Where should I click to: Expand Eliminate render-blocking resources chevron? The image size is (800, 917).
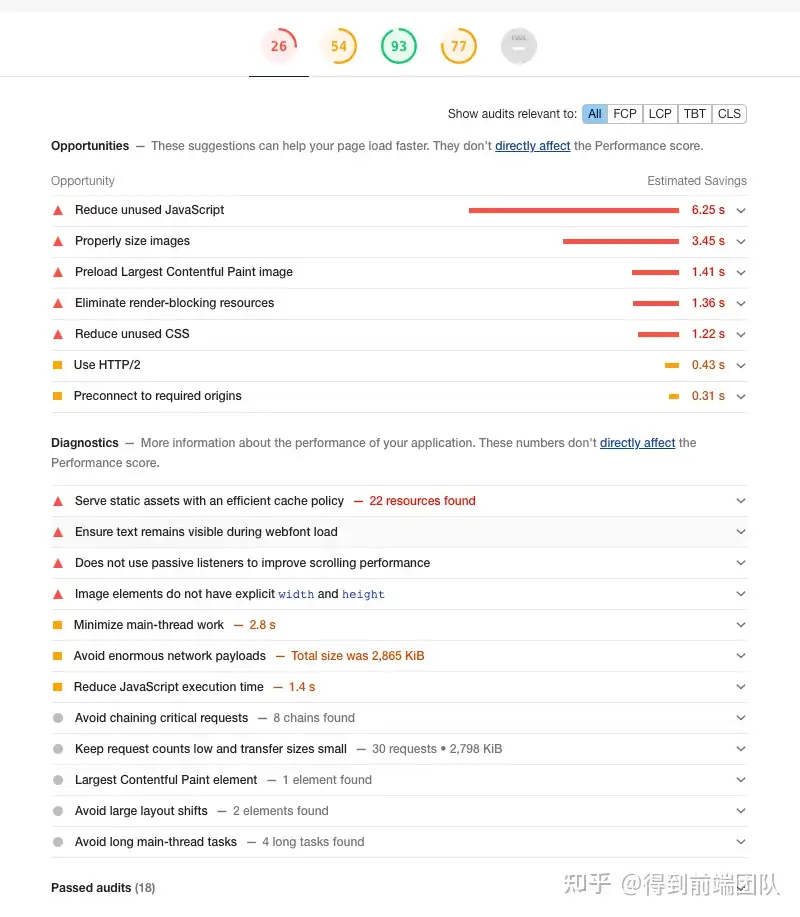tap(741, 303)
